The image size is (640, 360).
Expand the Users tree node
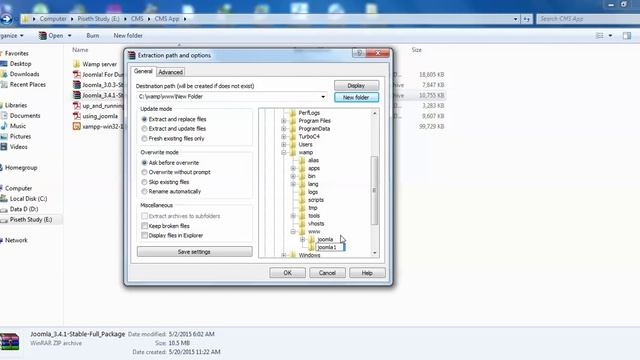(284, 144)
